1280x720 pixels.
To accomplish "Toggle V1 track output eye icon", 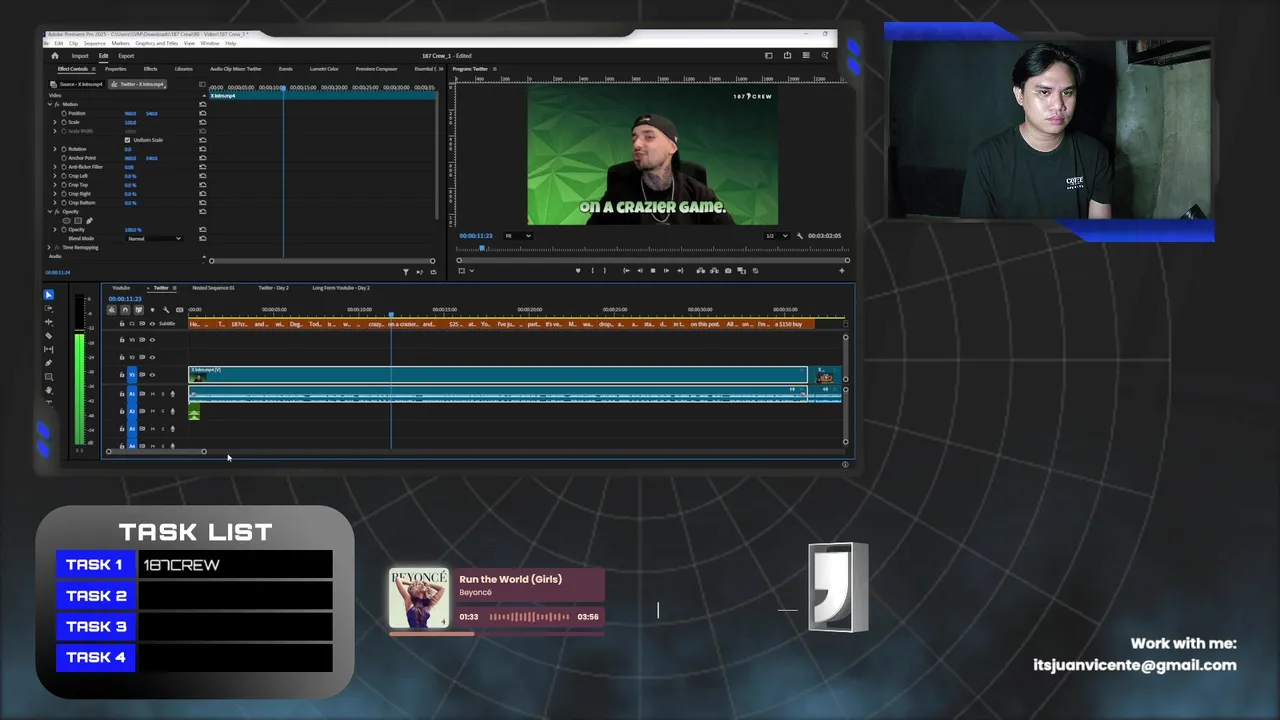I will 152,375.
